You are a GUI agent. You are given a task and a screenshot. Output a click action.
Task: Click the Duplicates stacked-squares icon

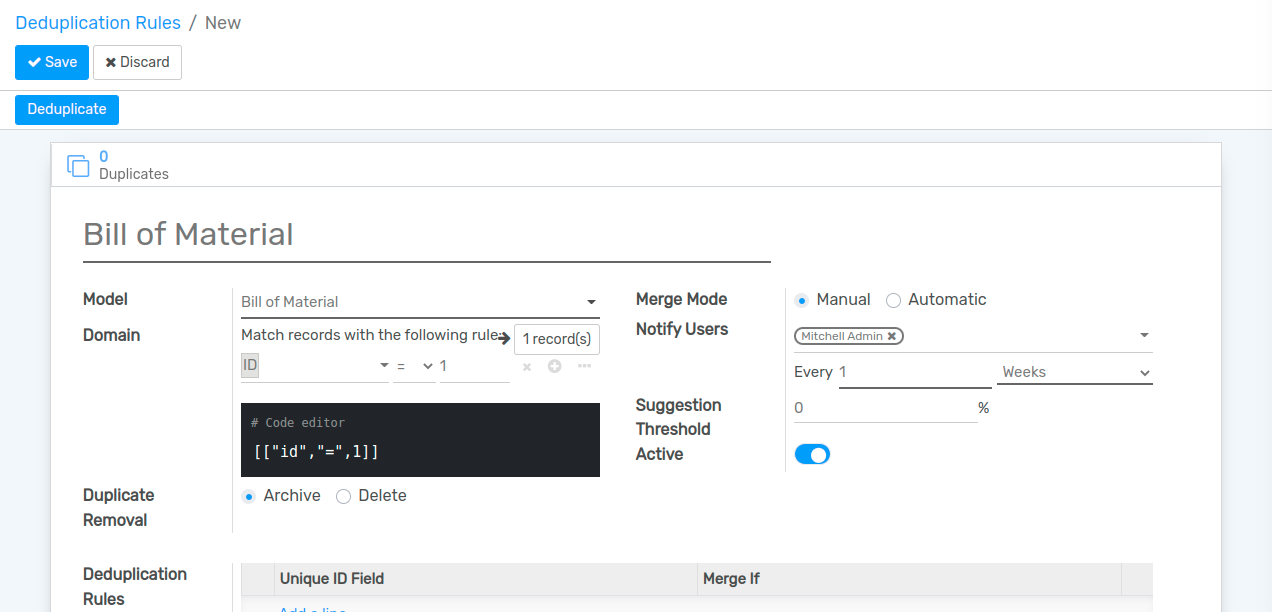pyautogui.click(x=78, y=166)
